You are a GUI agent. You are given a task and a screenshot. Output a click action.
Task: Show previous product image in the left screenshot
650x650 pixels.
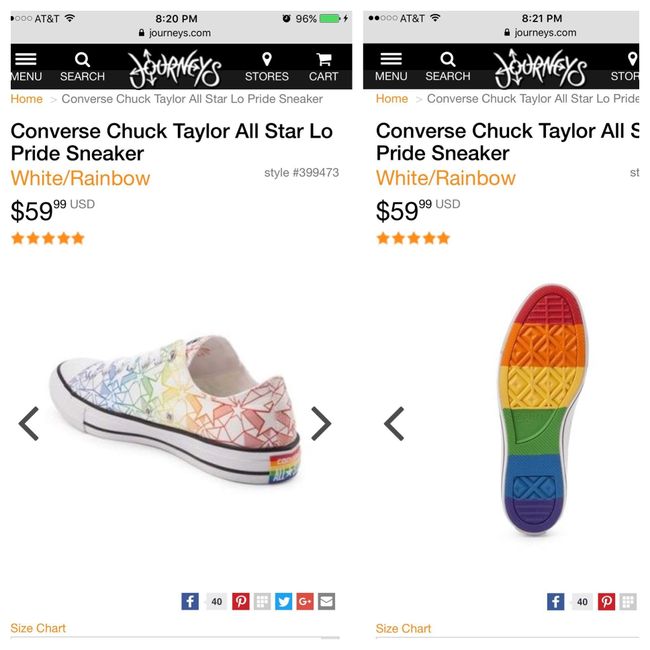click(29, 424)
